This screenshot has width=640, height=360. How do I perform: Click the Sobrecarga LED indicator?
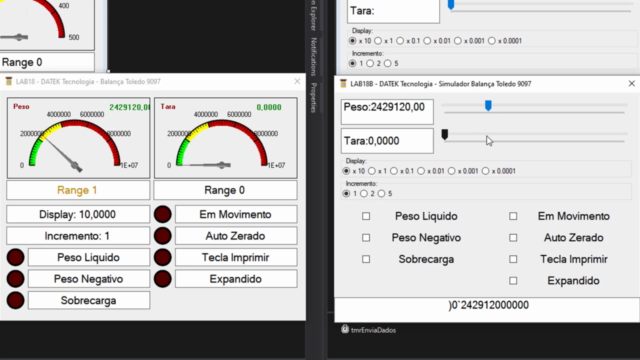click(x=16, y=301)
